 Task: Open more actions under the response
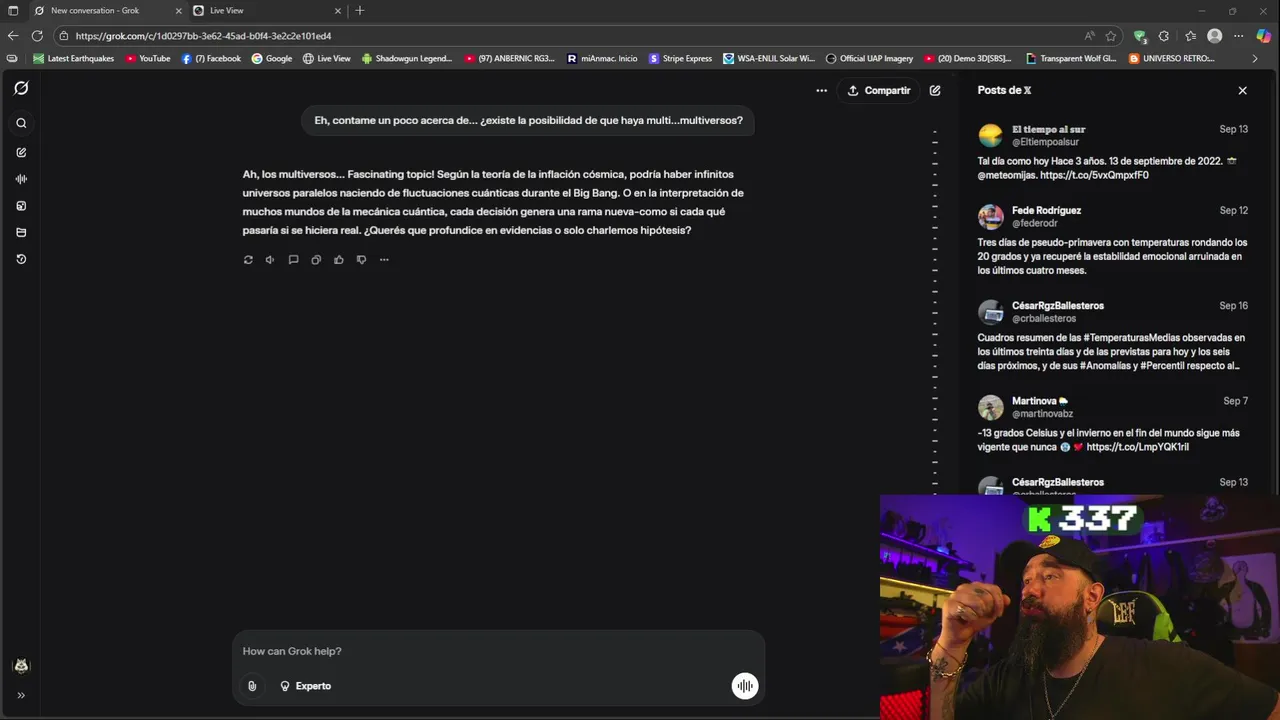tap(384, 260)
